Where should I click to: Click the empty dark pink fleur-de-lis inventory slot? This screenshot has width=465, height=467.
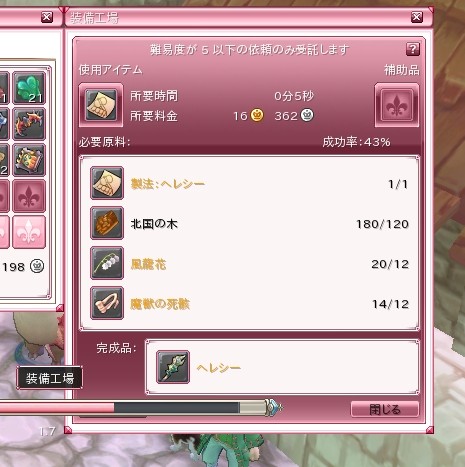coord(29,196)
